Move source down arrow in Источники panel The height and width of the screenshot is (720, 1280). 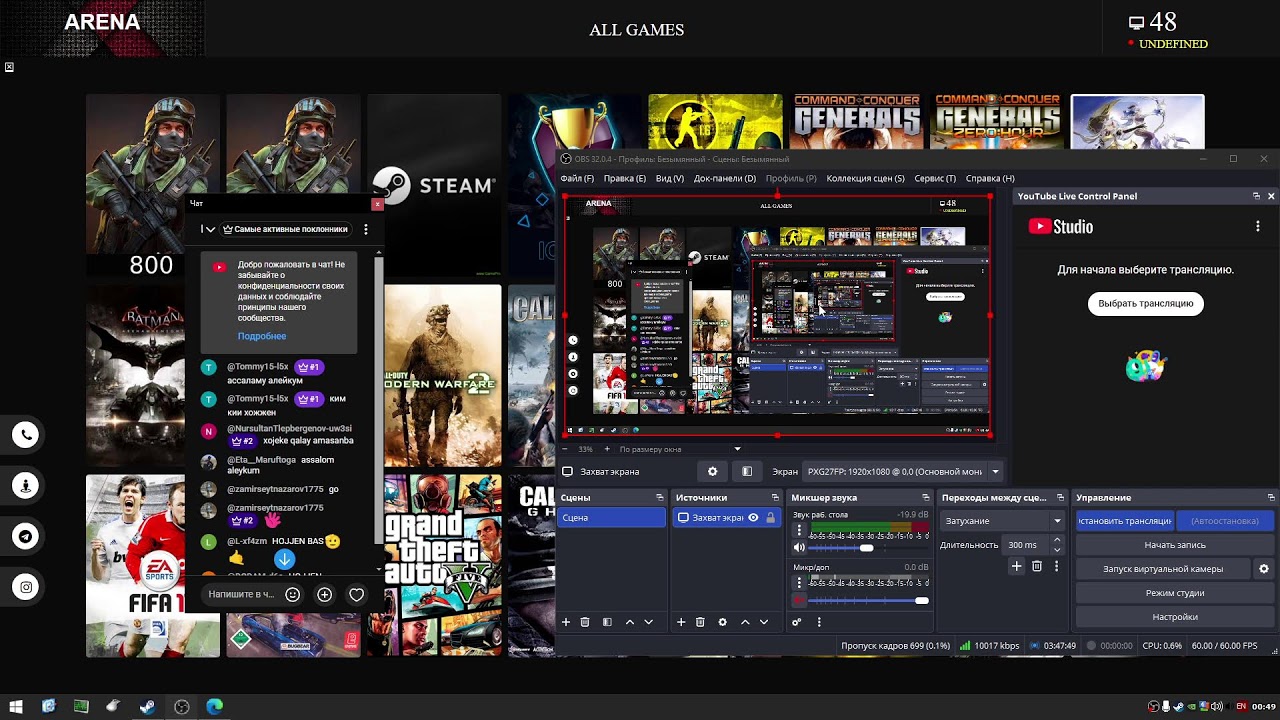tap(764, 622)
